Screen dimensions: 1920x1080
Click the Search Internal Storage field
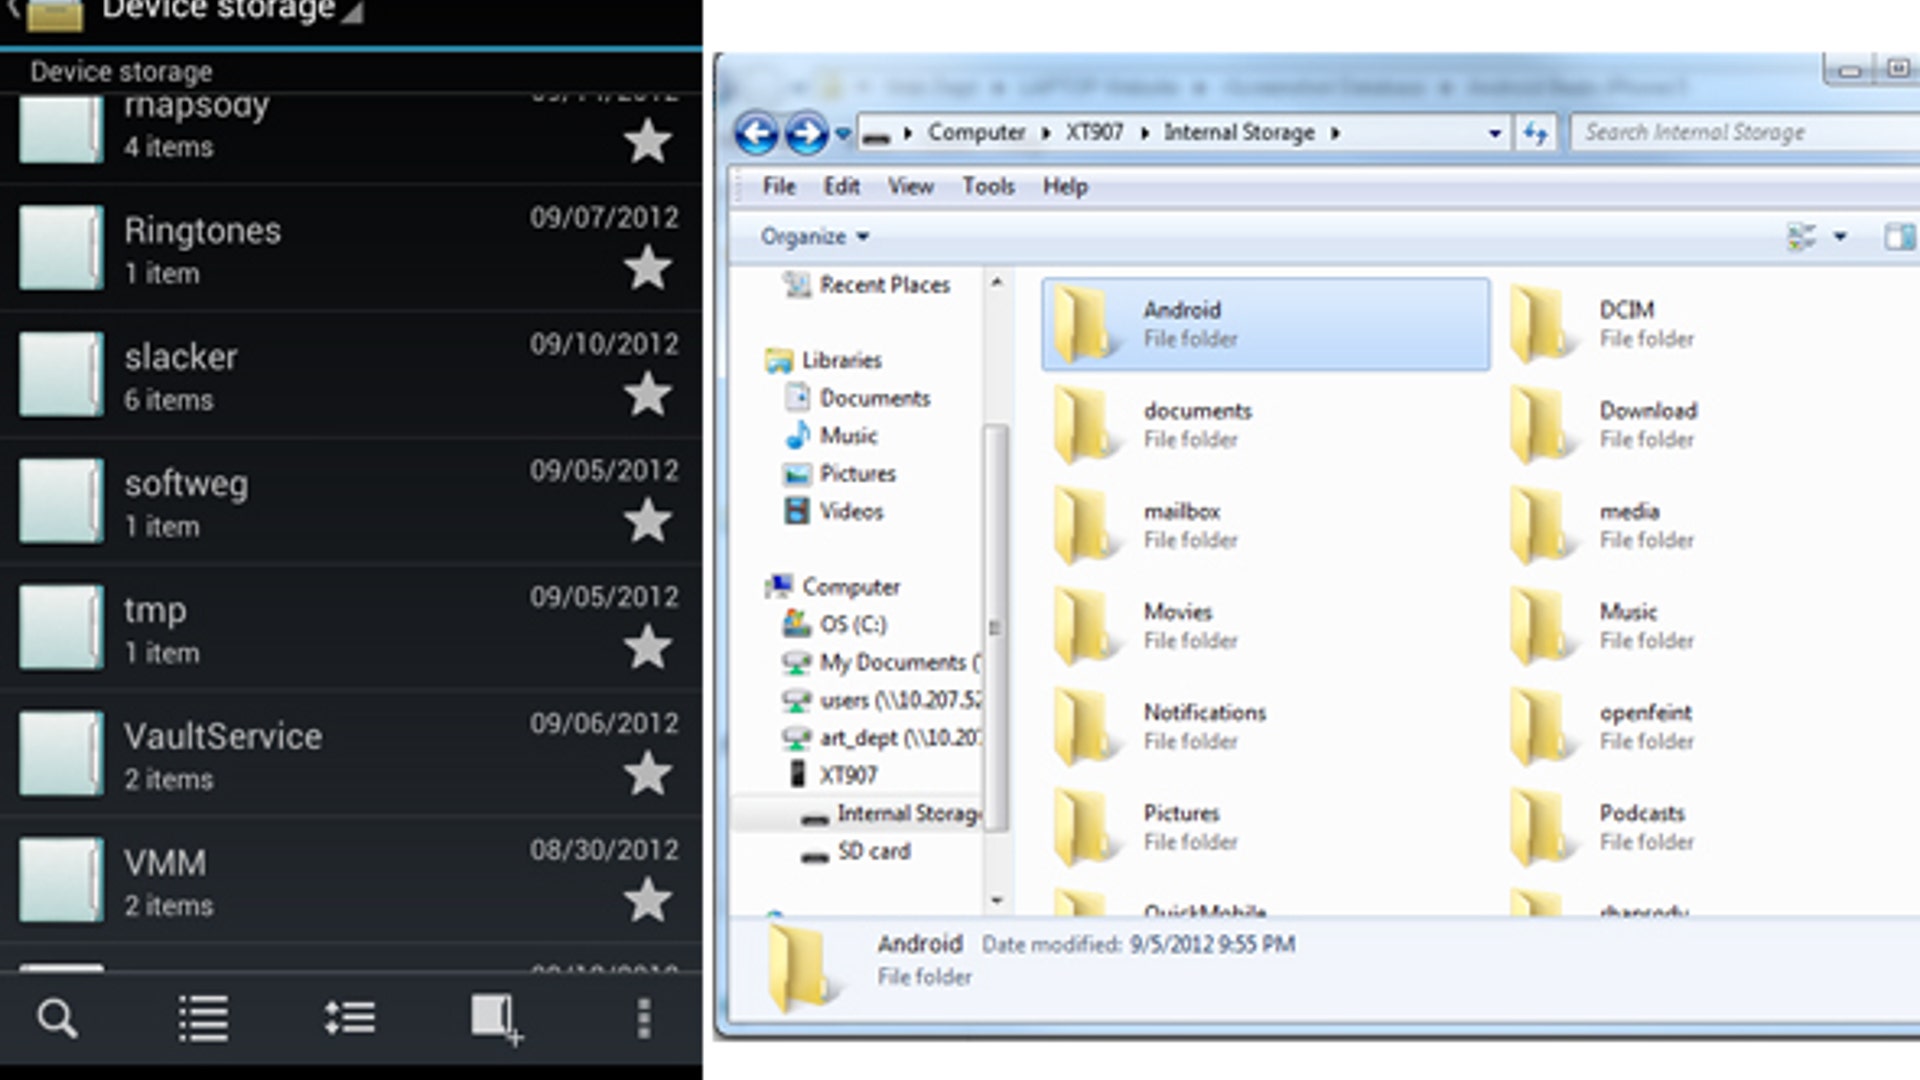pos(1740,133)
